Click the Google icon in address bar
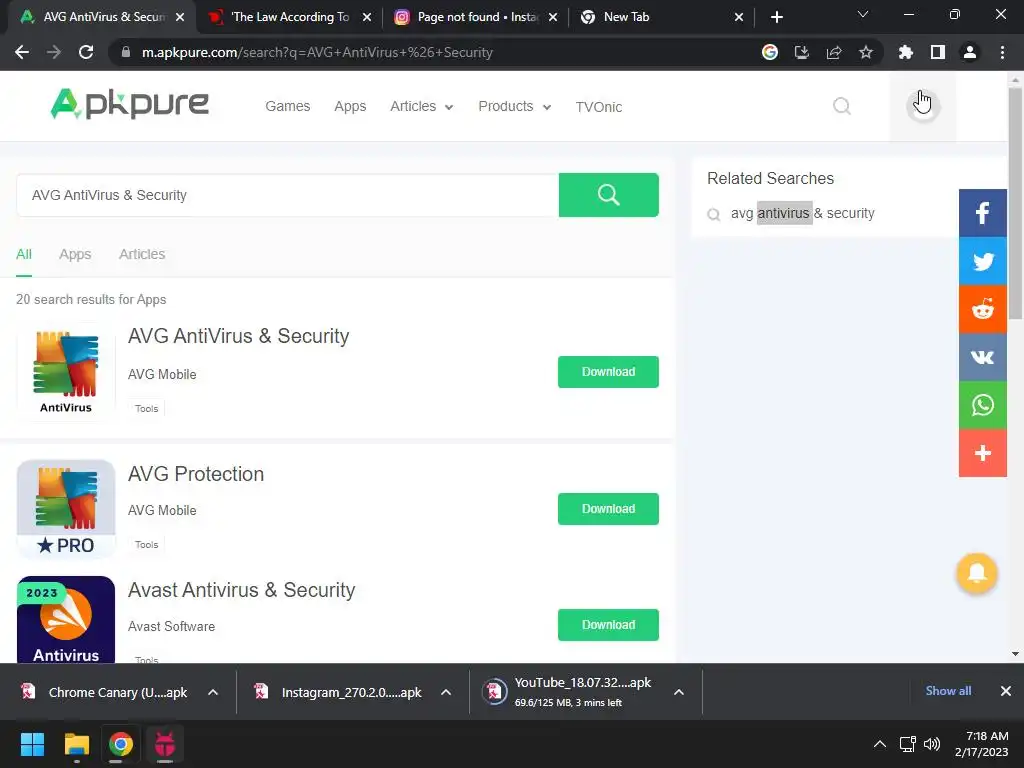The image size is (1024, 768). (x=769, y=52)
